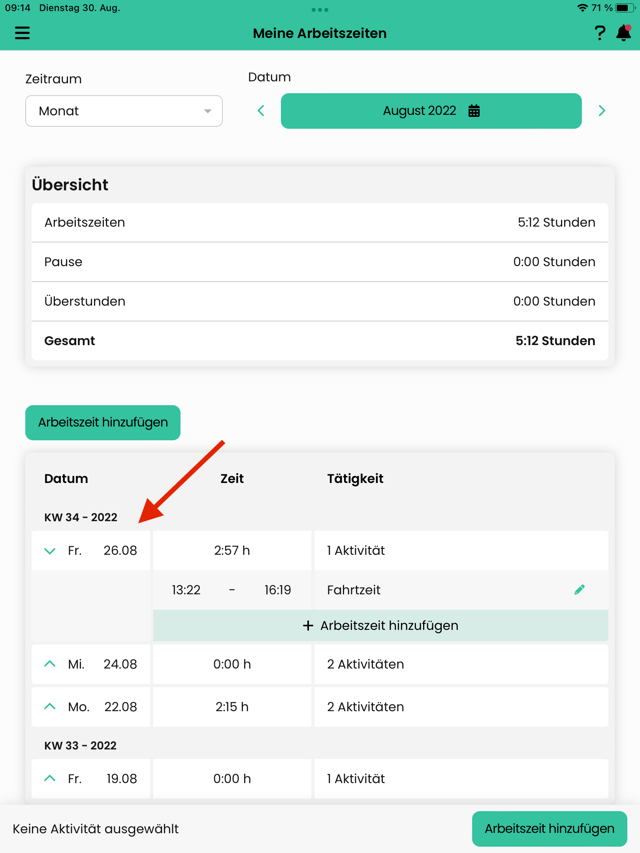Go to next month with right arrow
Image resolution: width=640 pixels, height=853 pixels.
tap(601, 111)
